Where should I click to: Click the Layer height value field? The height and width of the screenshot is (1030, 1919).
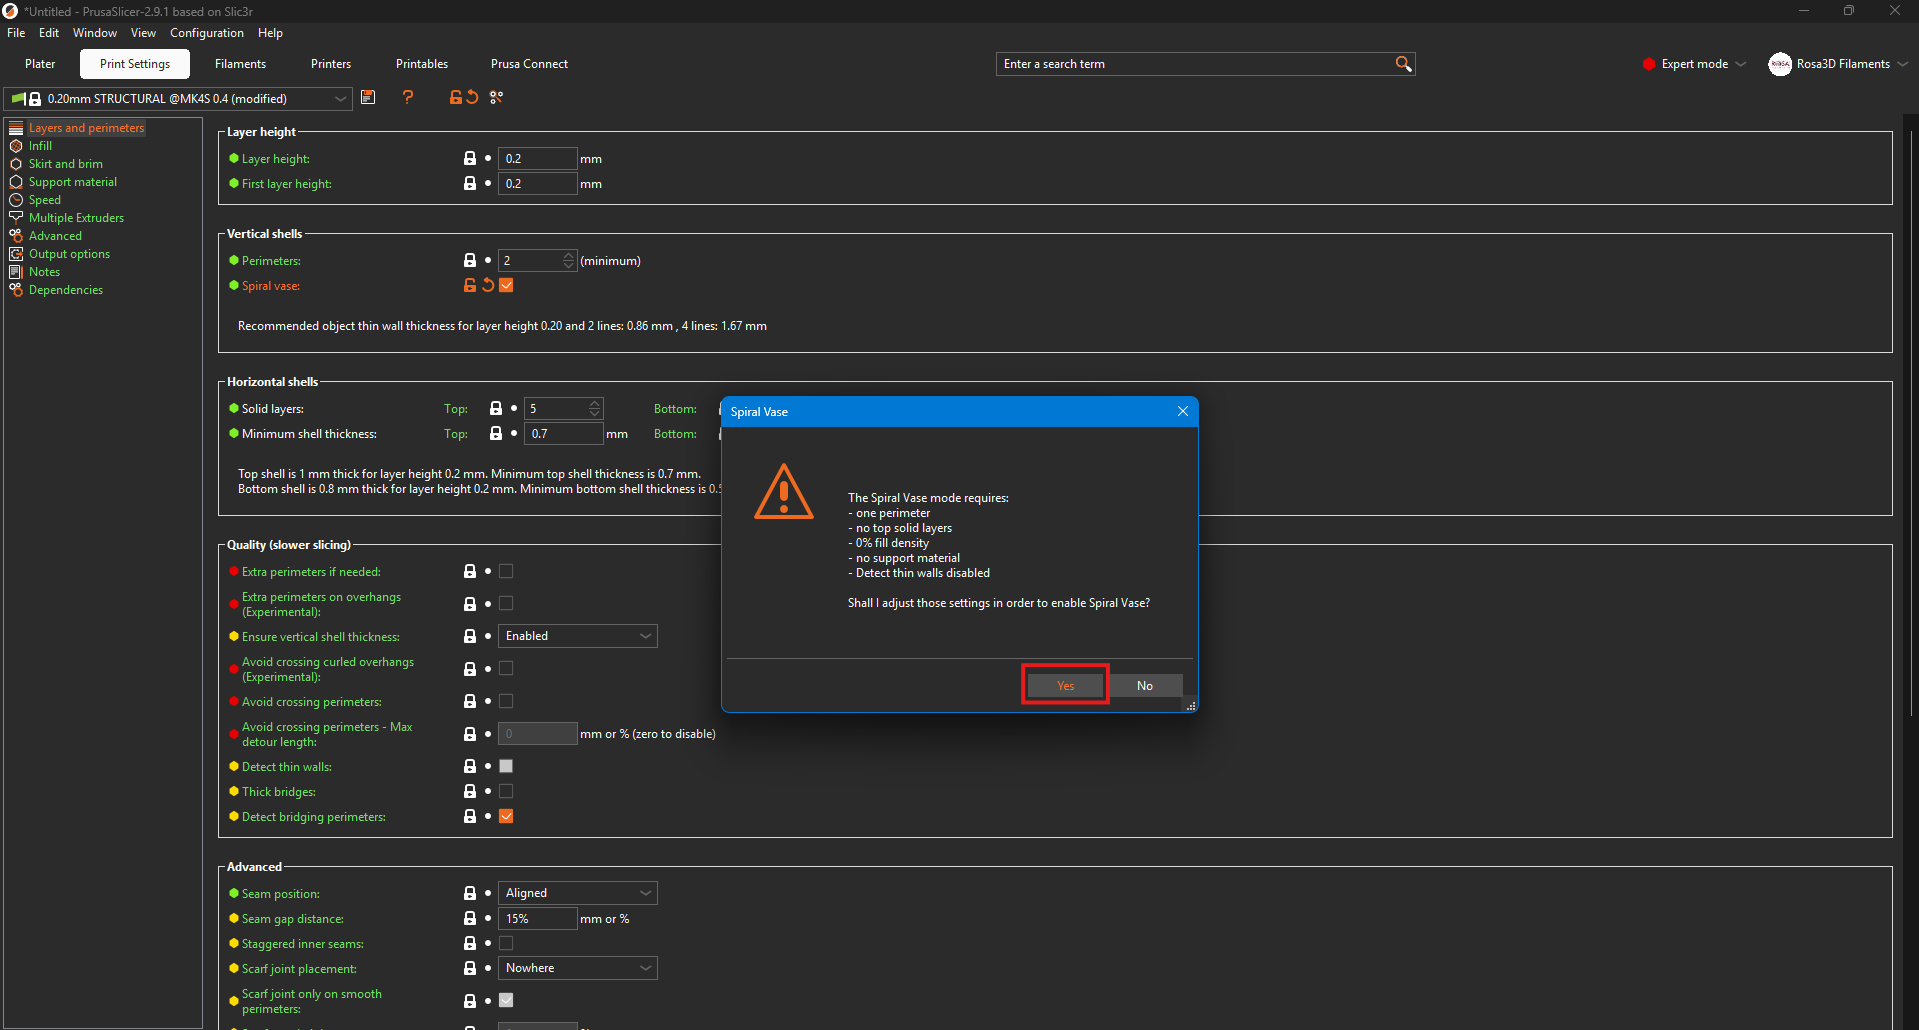coord(537,158)
